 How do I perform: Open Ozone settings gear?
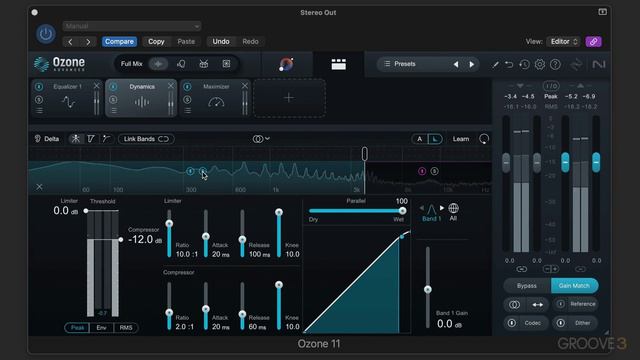click(540, 64)
